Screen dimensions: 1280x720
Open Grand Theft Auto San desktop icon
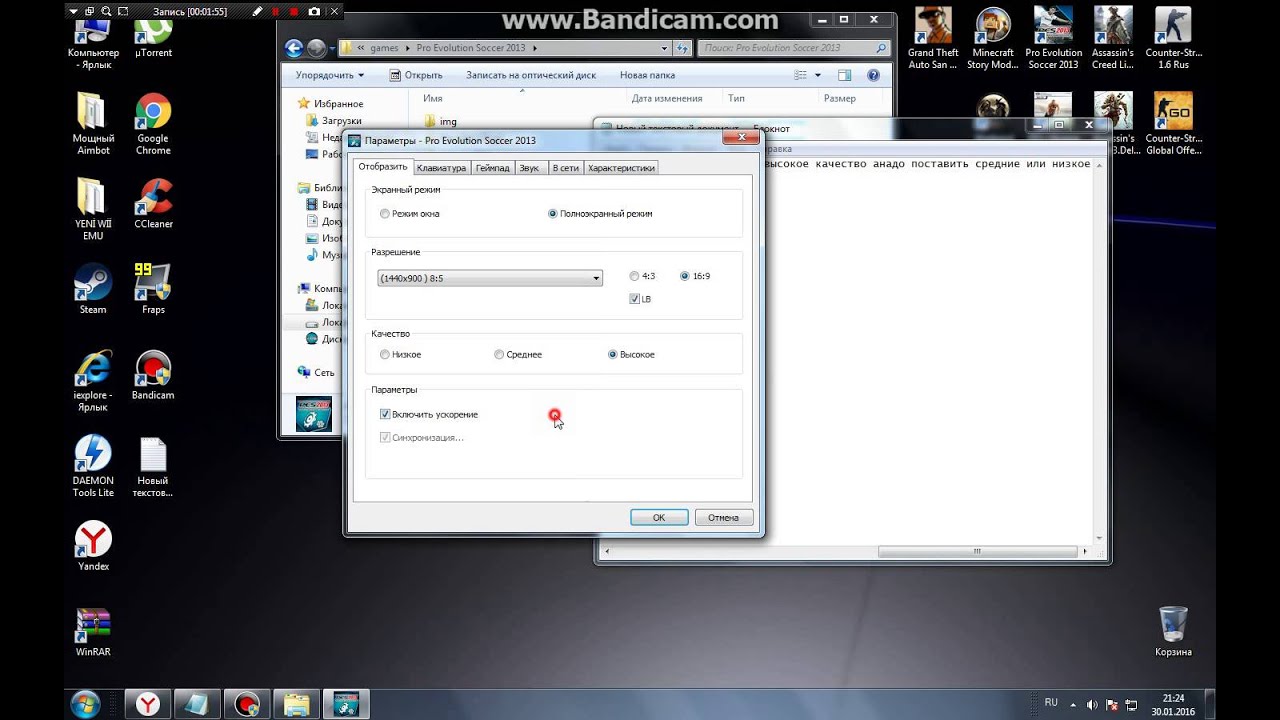pos(933,38)
